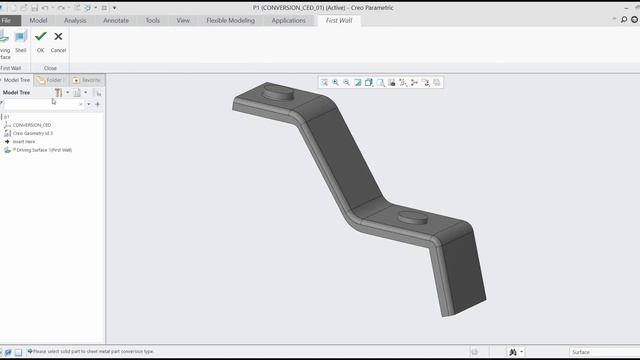Switch to the Flexible Modeling tab
This screenshot has width=640, height=360.
pos(231,20)
